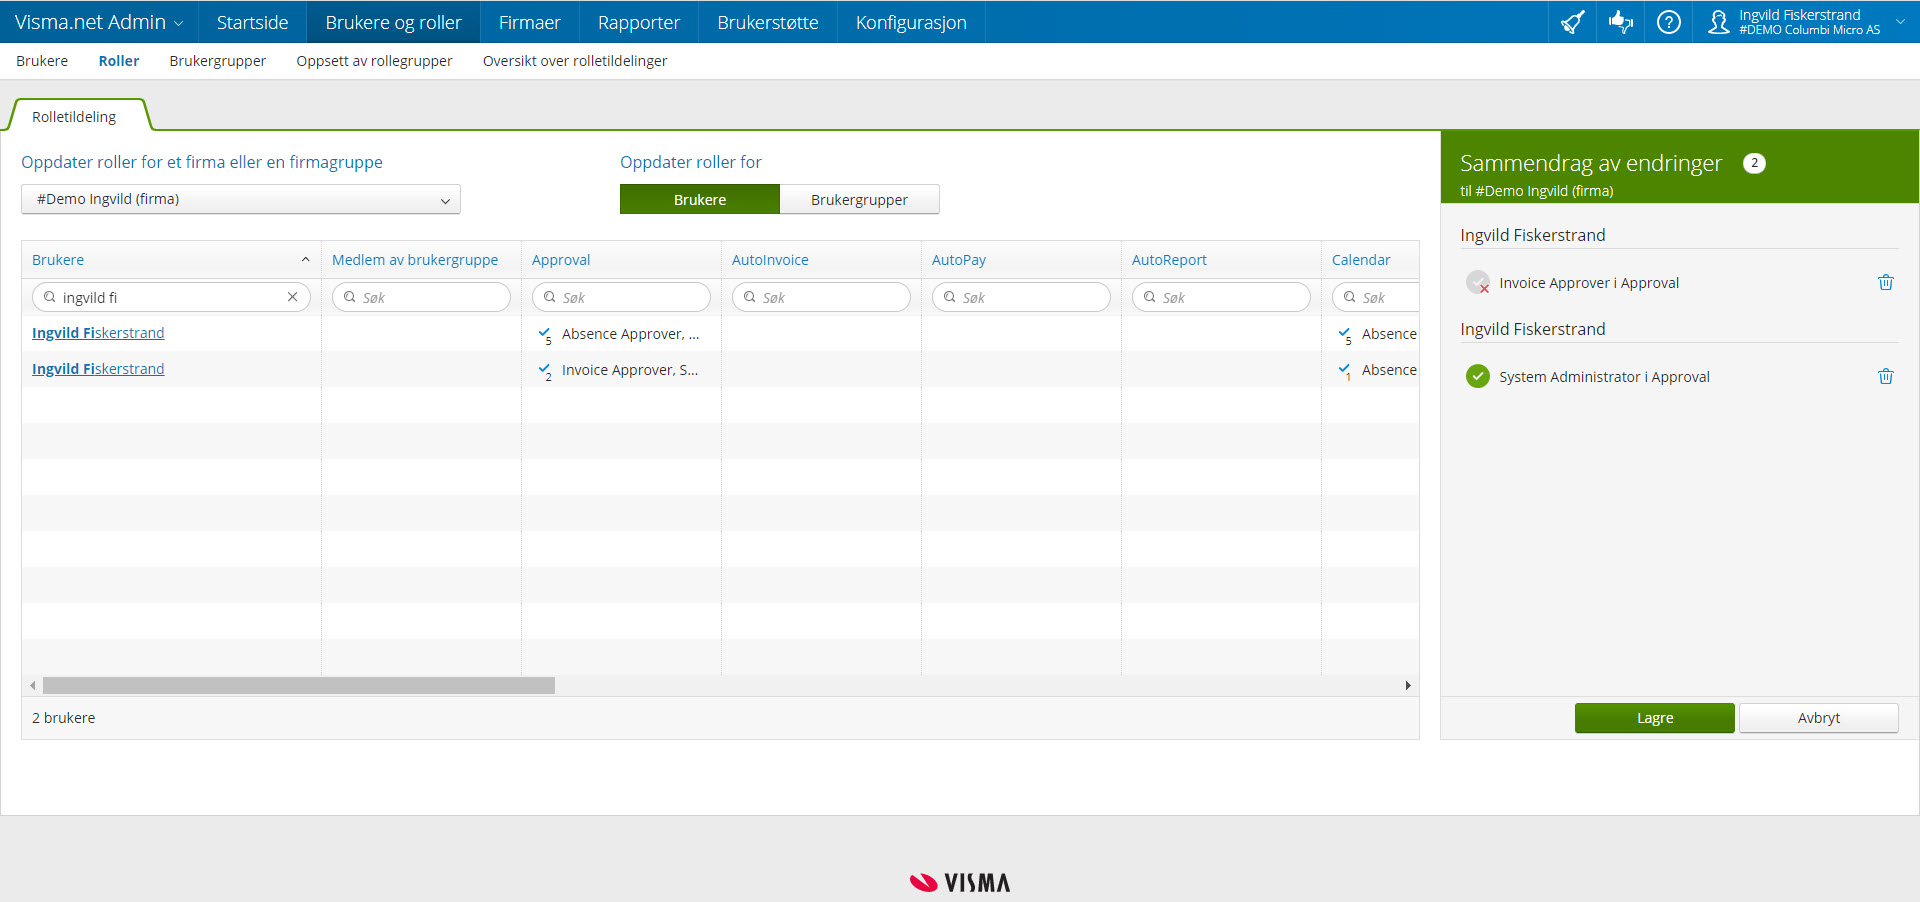Image resolution: width=1920 pixels, height=902 pixels.
Task: Open the Rapporter menu
Action: [x=639, y=22]
